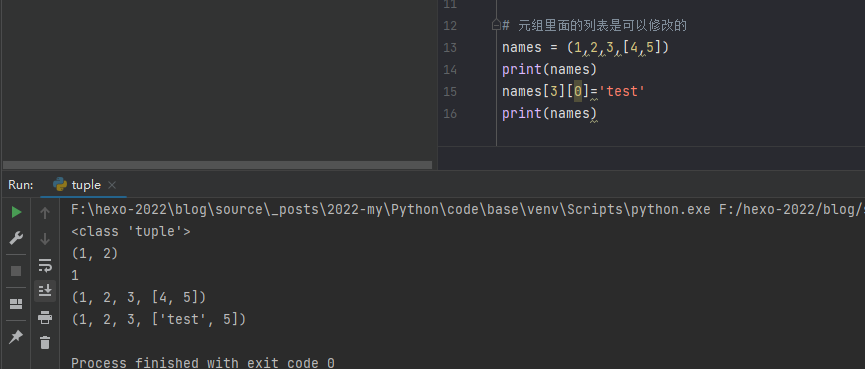Click the horizontal scrollbar in left panel
865x369 pixels.
click(217, 165)
